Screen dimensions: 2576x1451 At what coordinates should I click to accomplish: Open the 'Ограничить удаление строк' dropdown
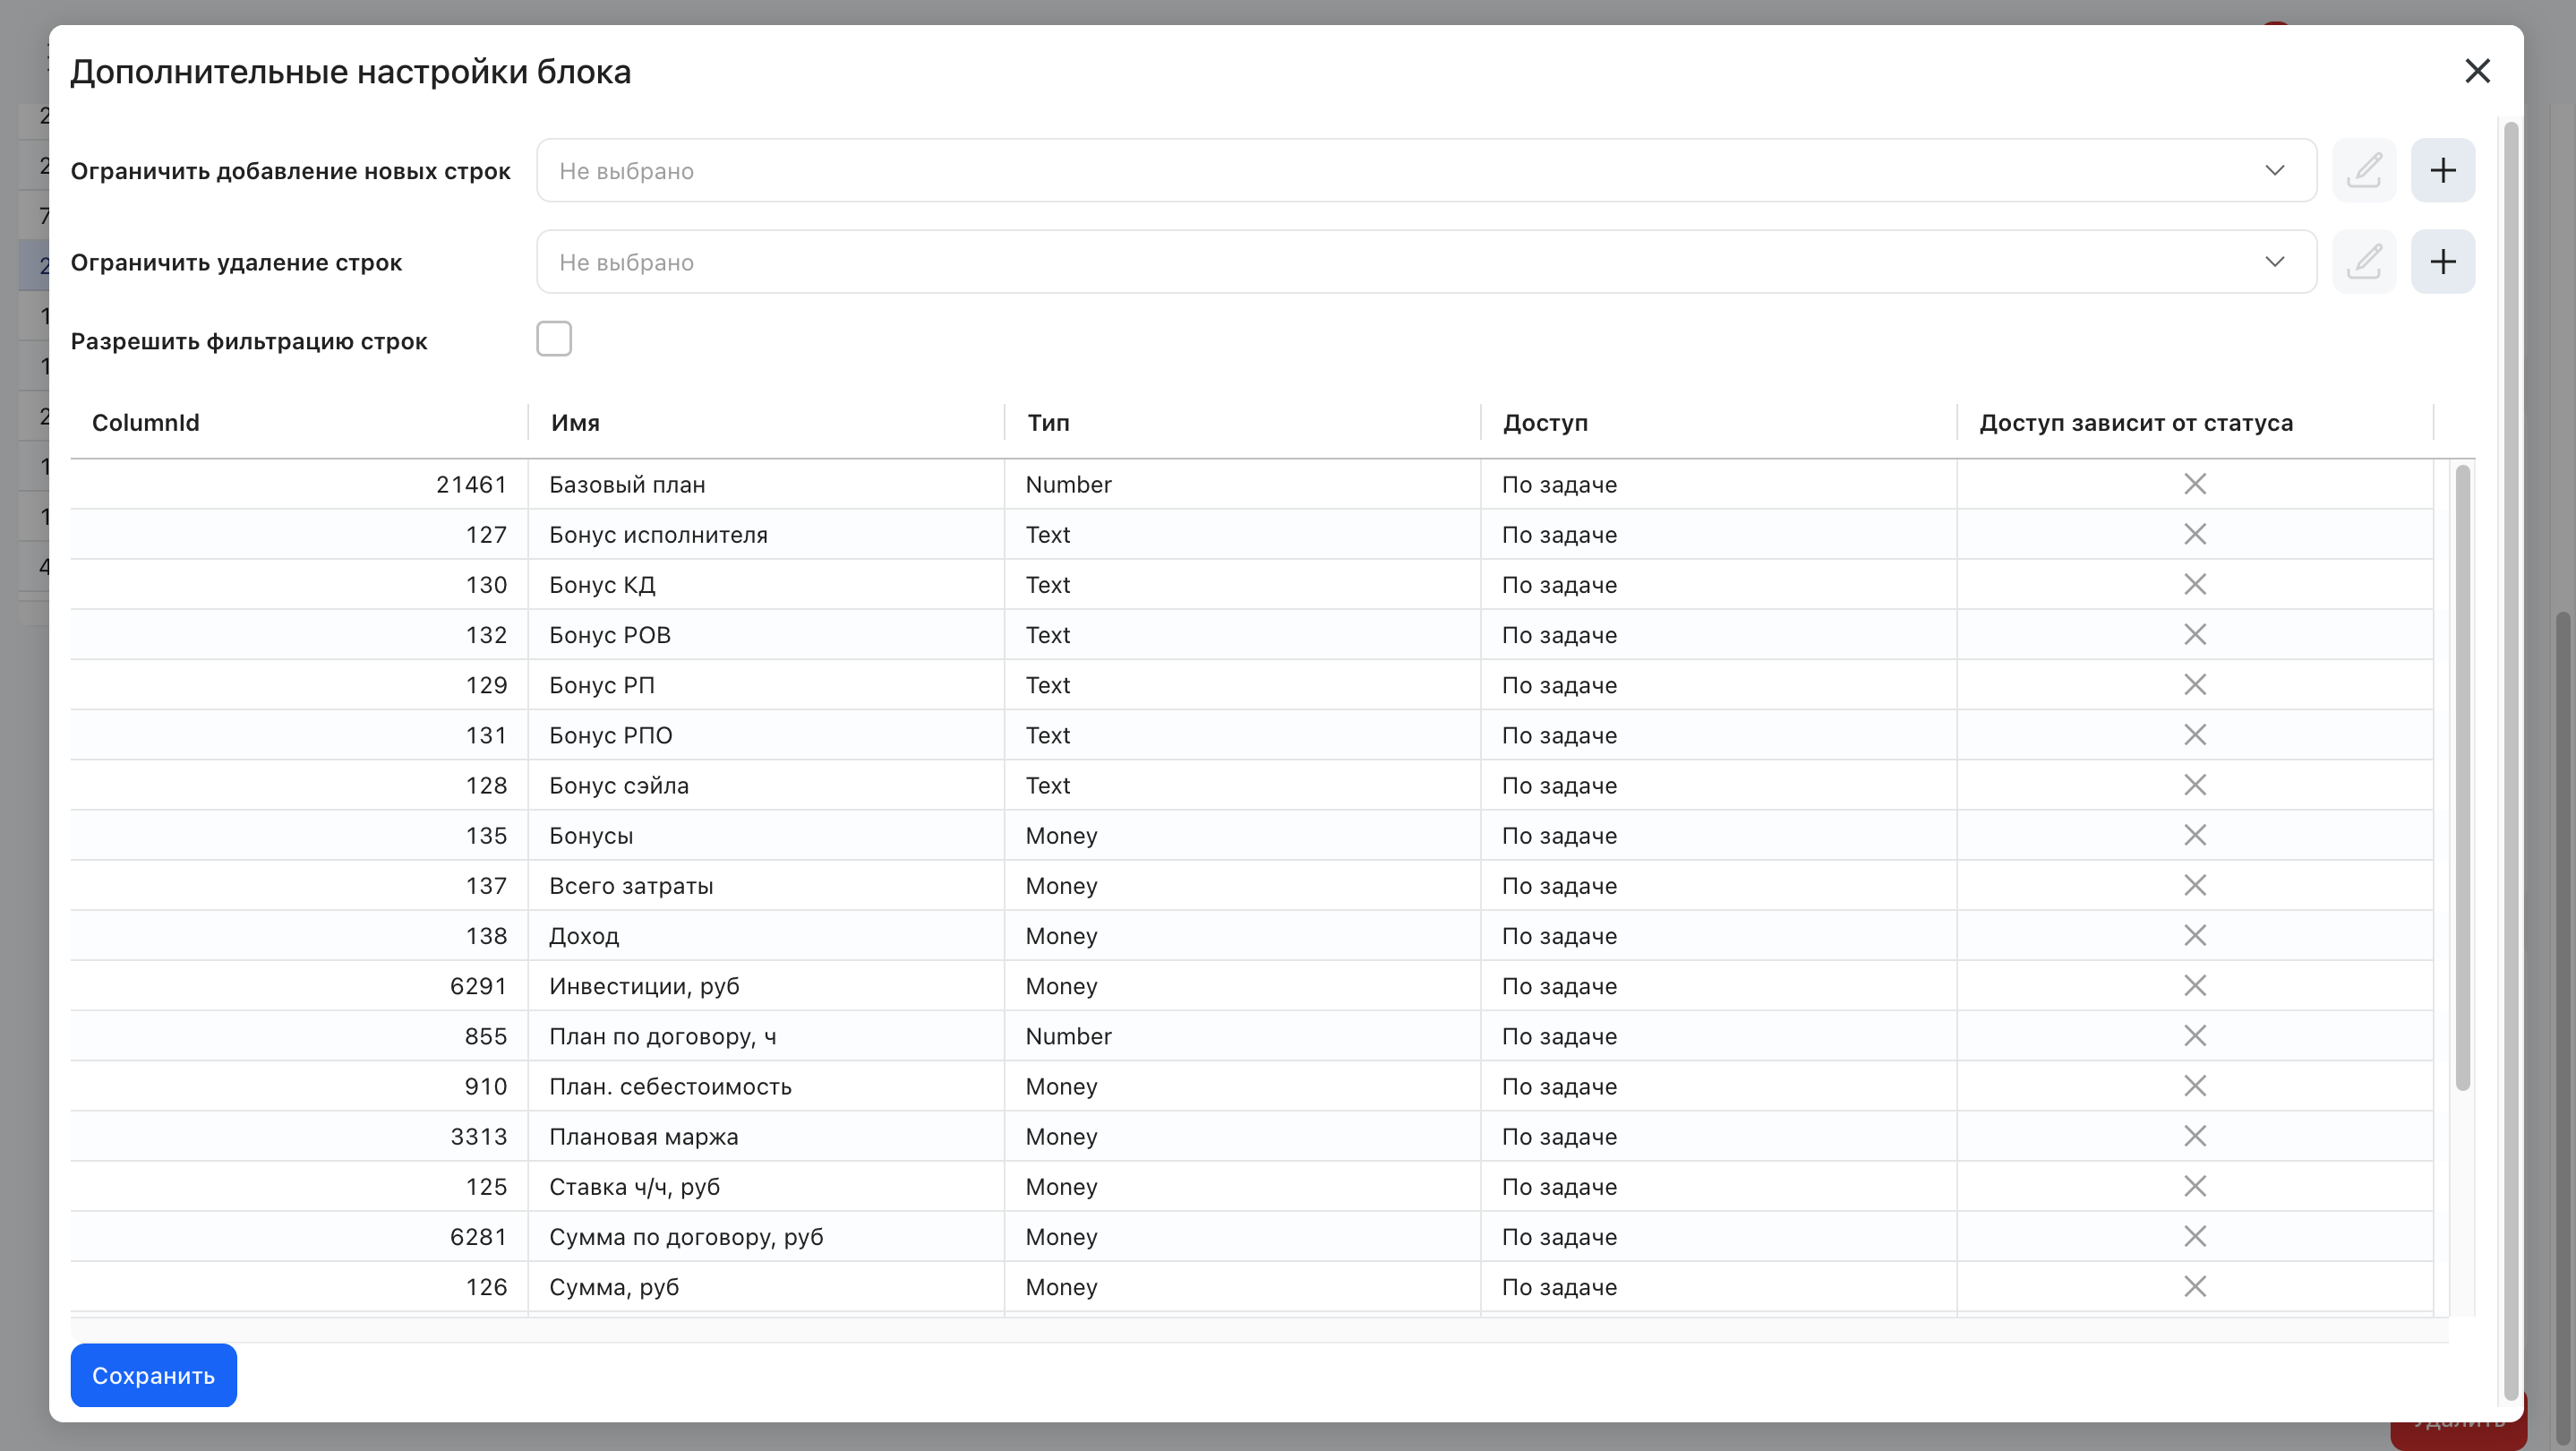pos(1426,262)
